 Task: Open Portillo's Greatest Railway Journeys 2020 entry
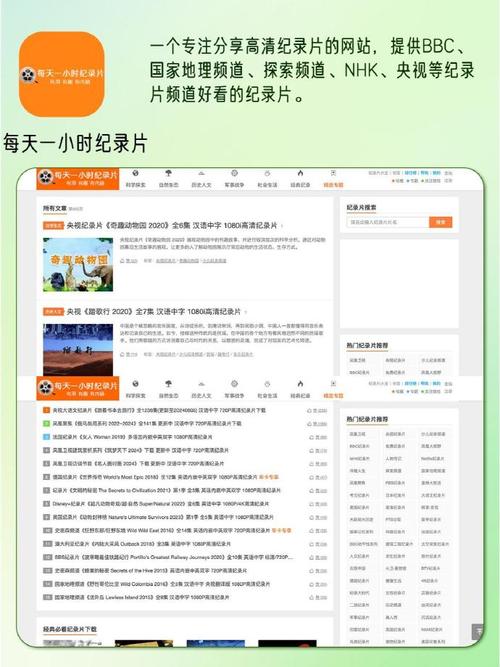tap(173, 557)
